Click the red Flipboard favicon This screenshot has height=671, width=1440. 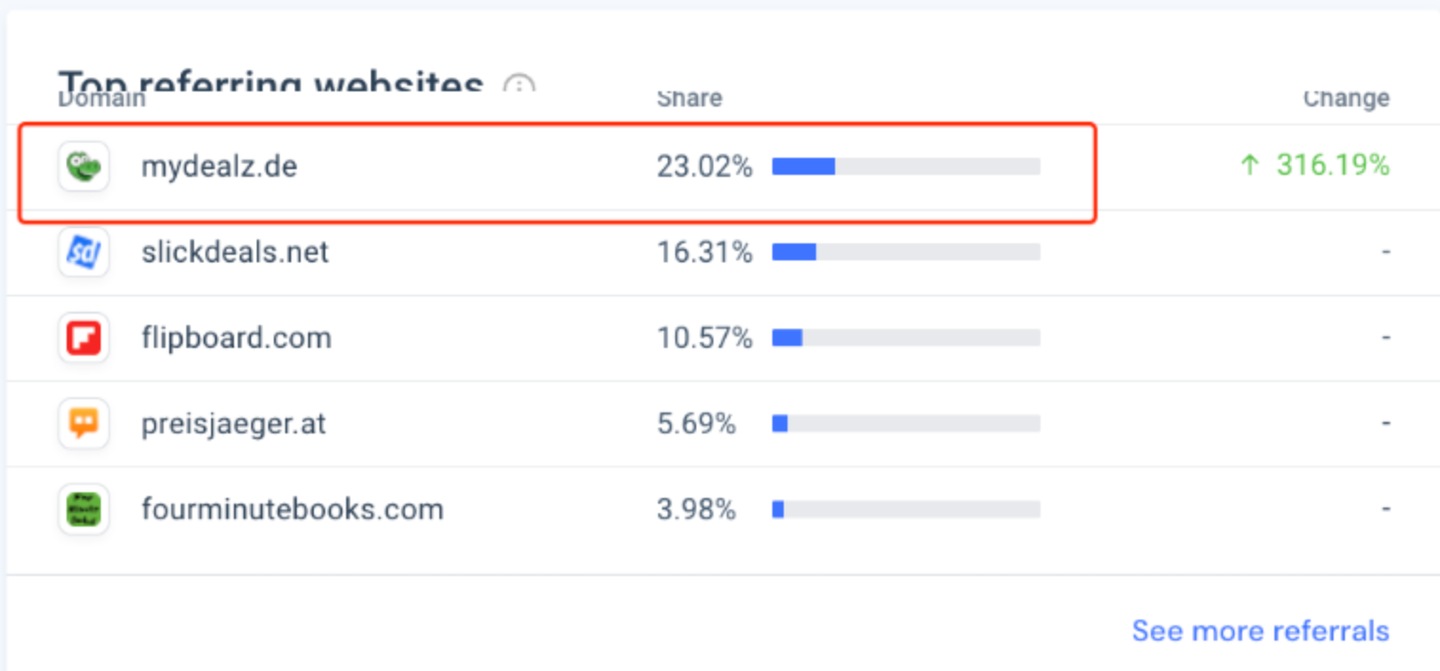(83, 338)
